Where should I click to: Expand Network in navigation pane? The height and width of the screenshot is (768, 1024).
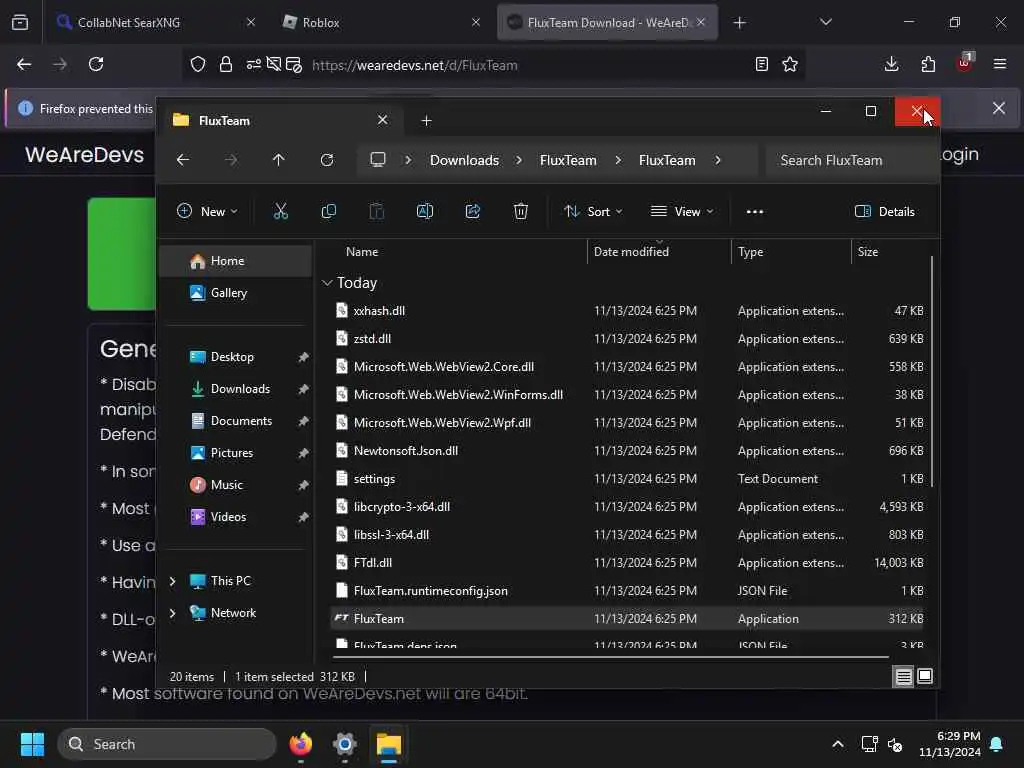click(x=172, y=613)
